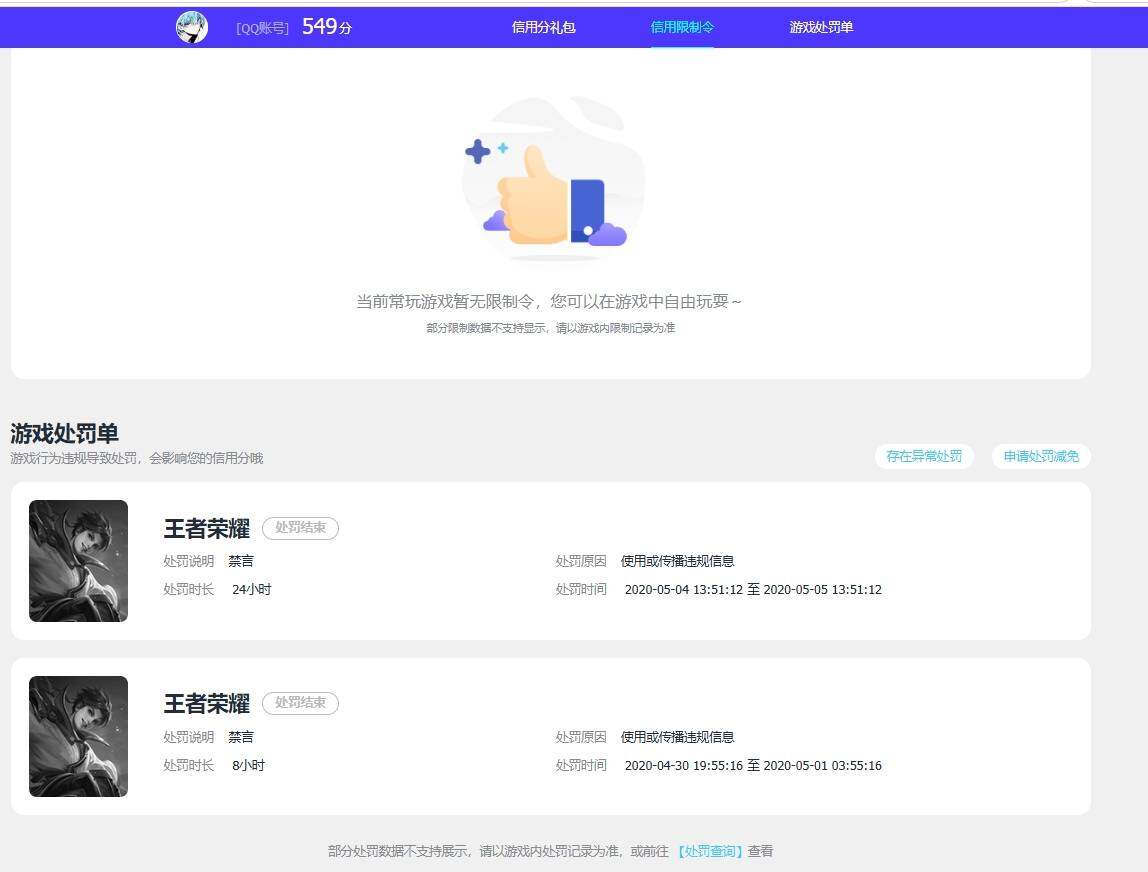The image size is (1148, 872).
Task: Click the [QQ账号] label
Action: point(262,29)
